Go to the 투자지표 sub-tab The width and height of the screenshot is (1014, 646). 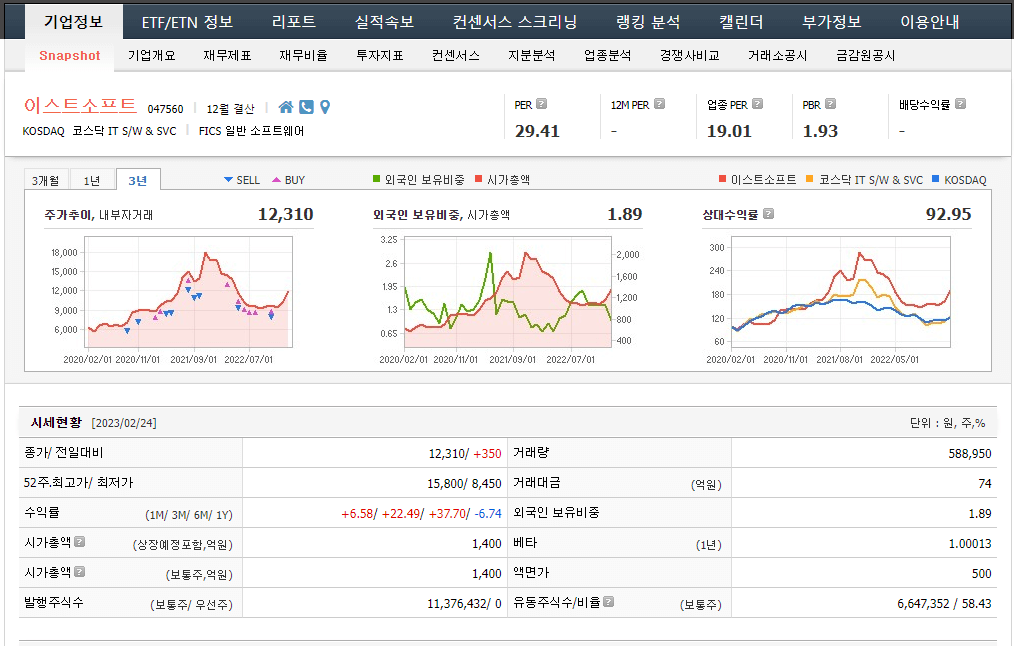point(380,56)
